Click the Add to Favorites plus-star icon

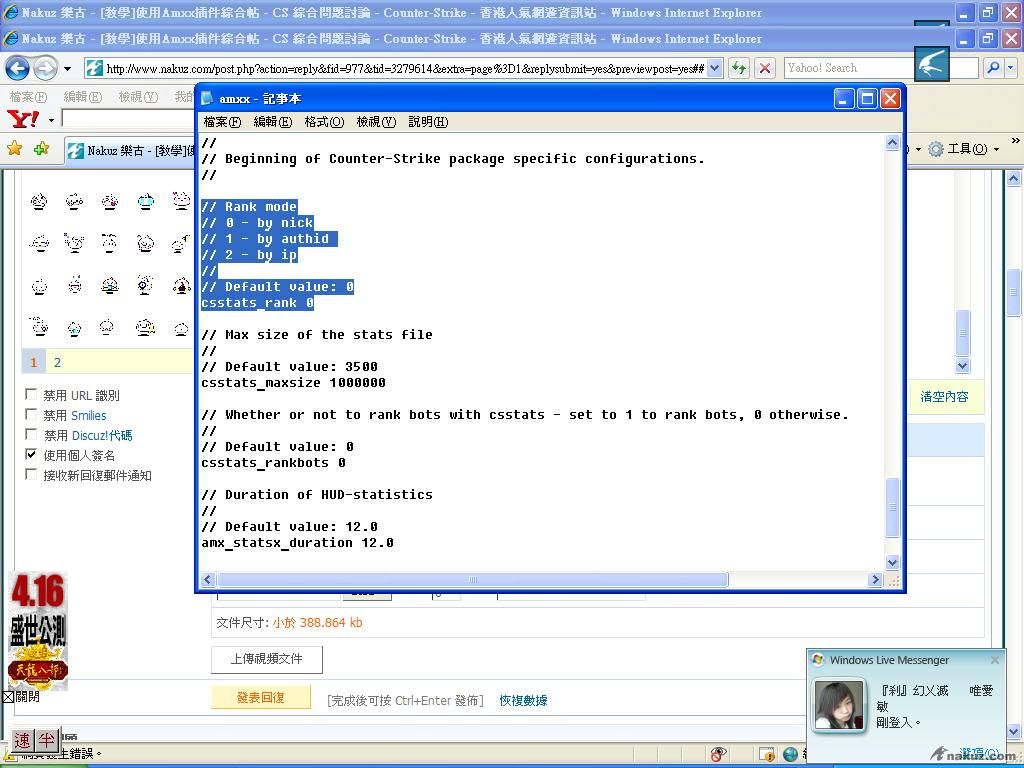tap(41, 149)
